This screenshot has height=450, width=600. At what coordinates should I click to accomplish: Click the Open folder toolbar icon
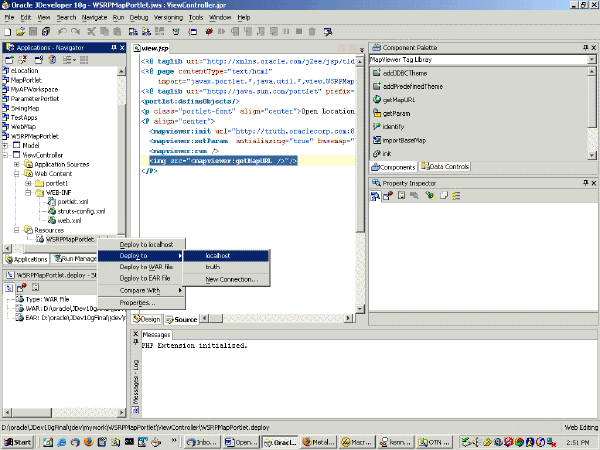pos(20,32)
